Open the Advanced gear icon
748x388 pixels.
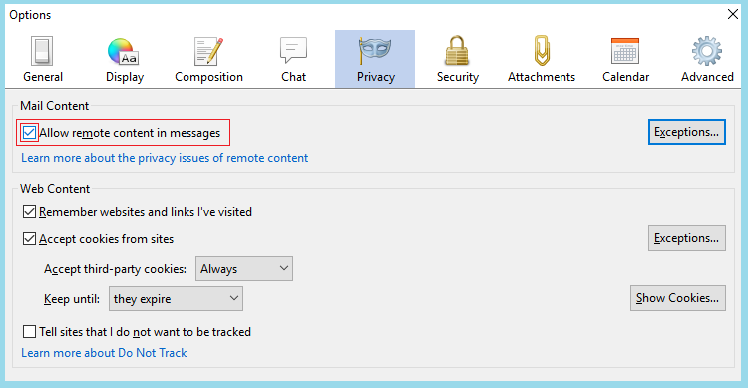tap(706, 51)
